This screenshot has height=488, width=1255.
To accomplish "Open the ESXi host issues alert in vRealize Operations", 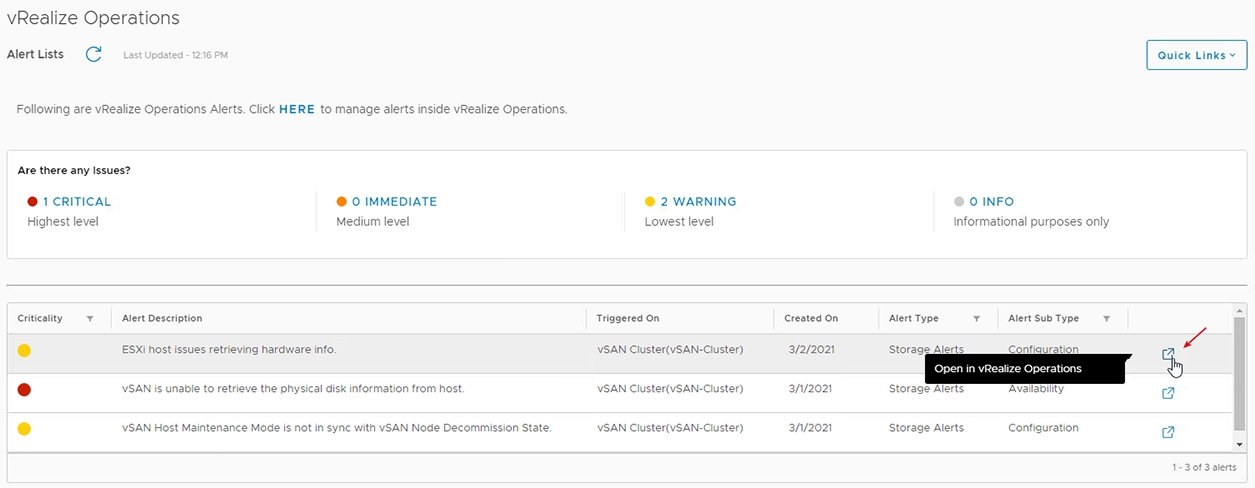I will click(1167, 354).
